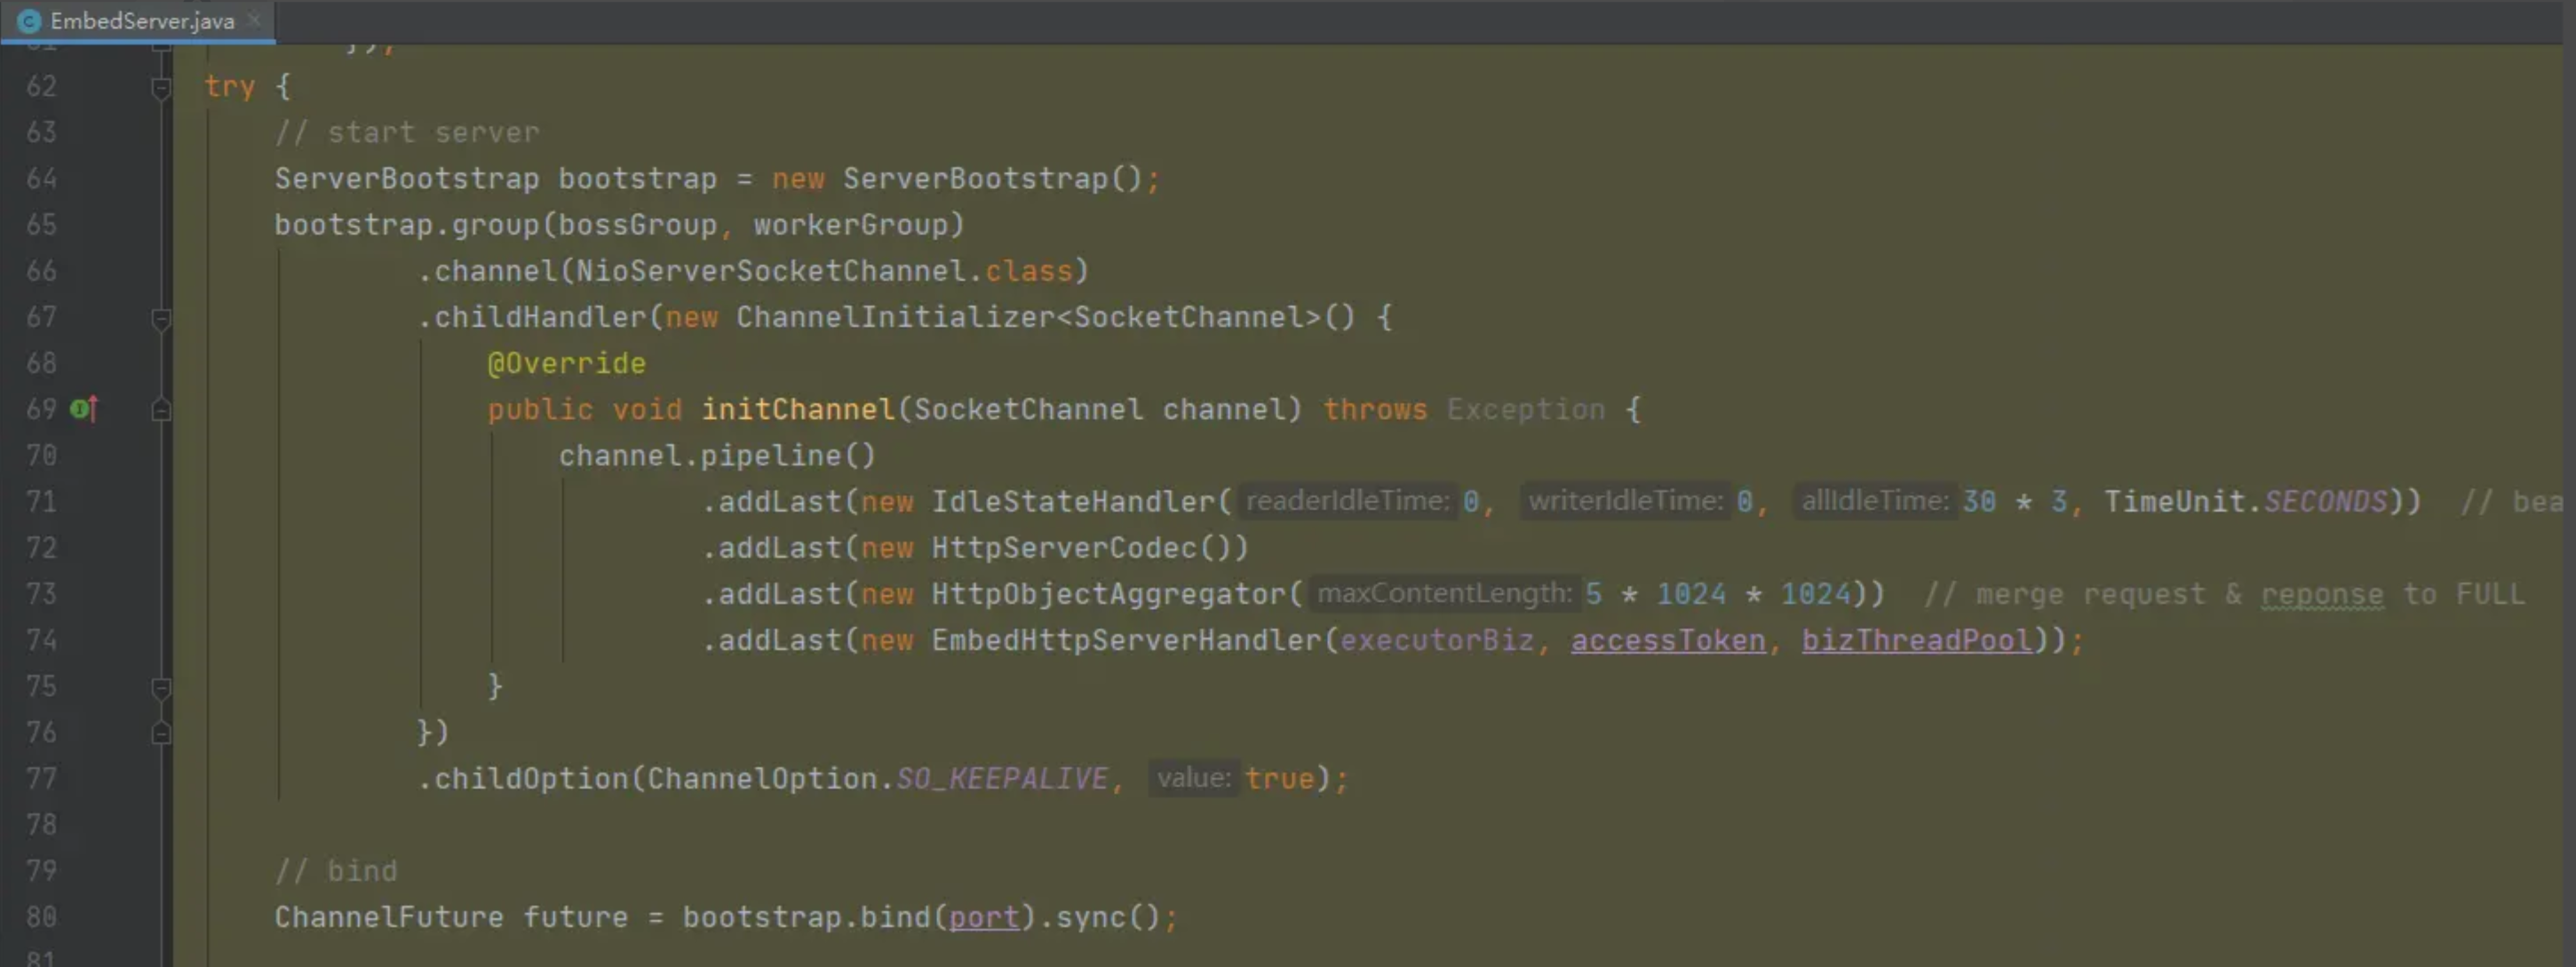Click IdleStateHandler class name
Screen dimensions: 2576x967
(1073, 502)
